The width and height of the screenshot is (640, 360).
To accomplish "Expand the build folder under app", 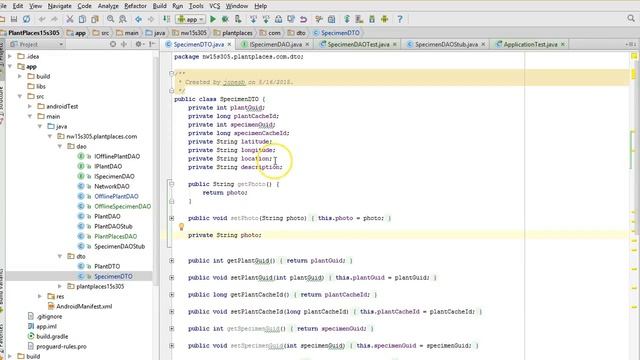I will click(x=20, y=76).
